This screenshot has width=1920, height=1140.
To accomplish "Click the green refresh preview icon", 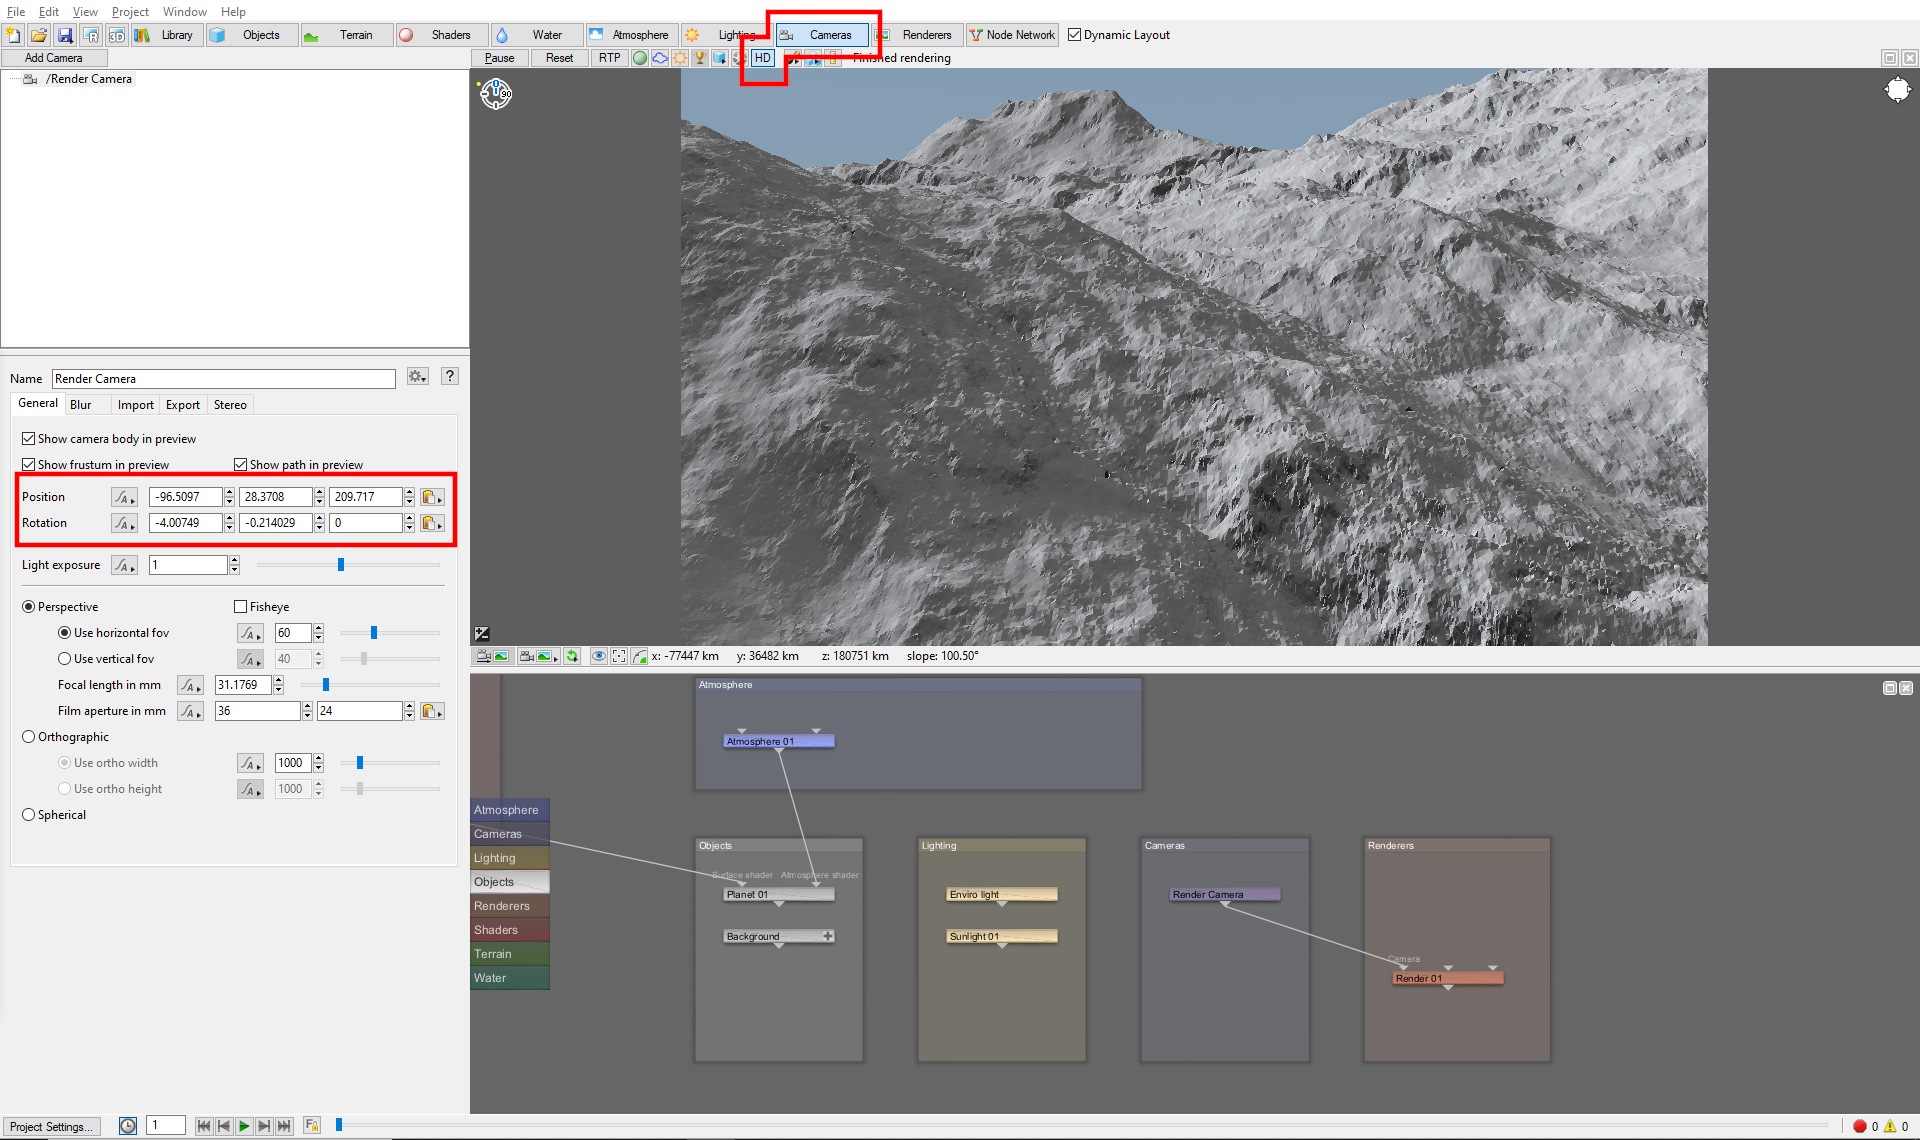I will tap(572, 656).
